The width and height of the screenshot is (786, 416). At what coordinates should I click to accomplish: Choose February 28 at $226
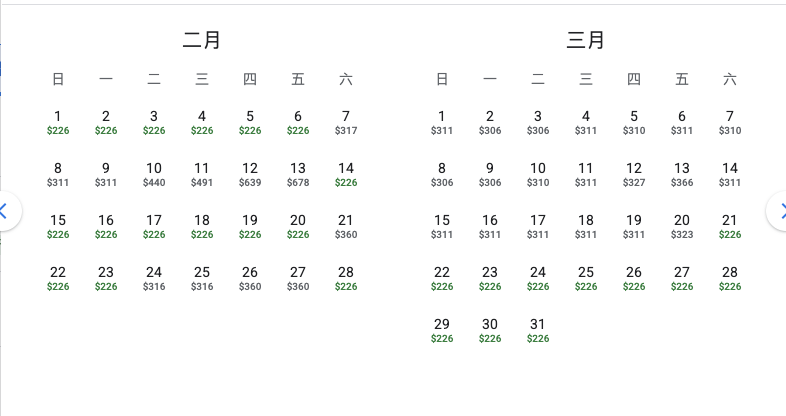[346, 278]
